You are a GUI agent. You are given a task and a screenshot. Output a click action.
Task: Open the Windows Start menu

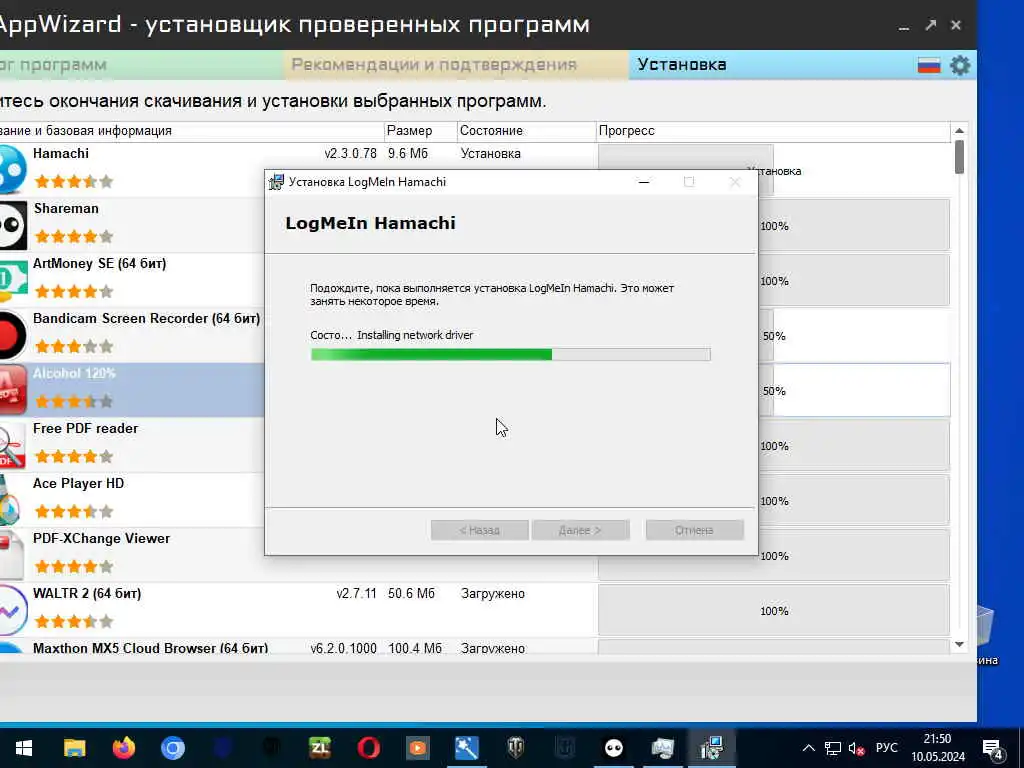tap(24, 748)
